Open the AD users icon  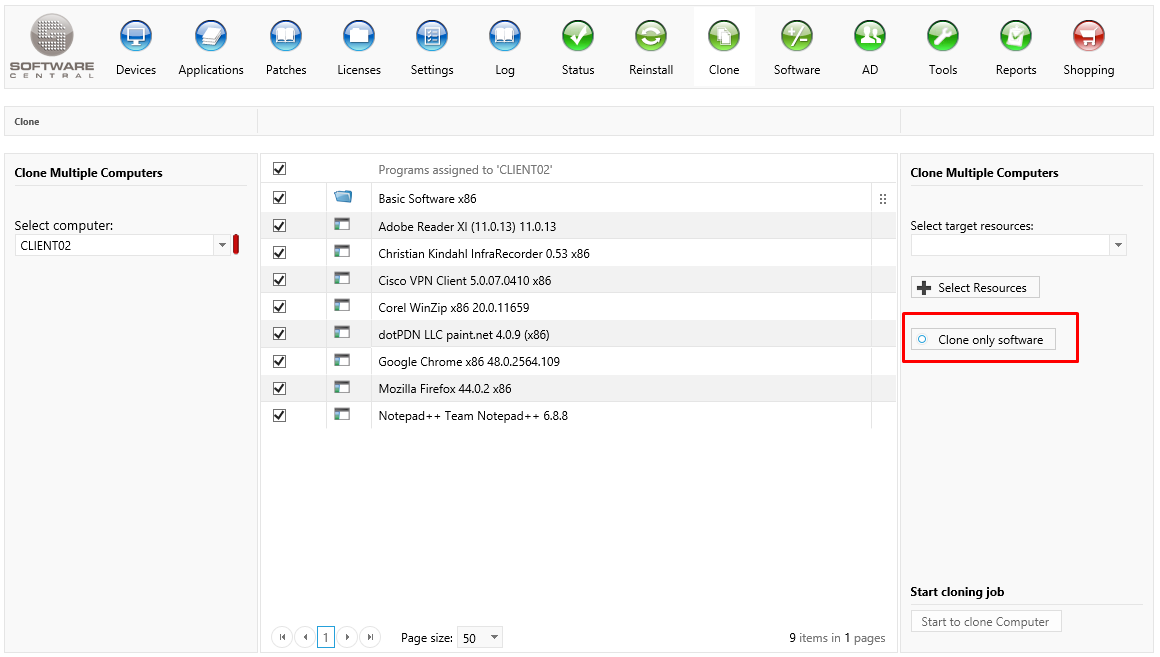click(x=870, y=37)
